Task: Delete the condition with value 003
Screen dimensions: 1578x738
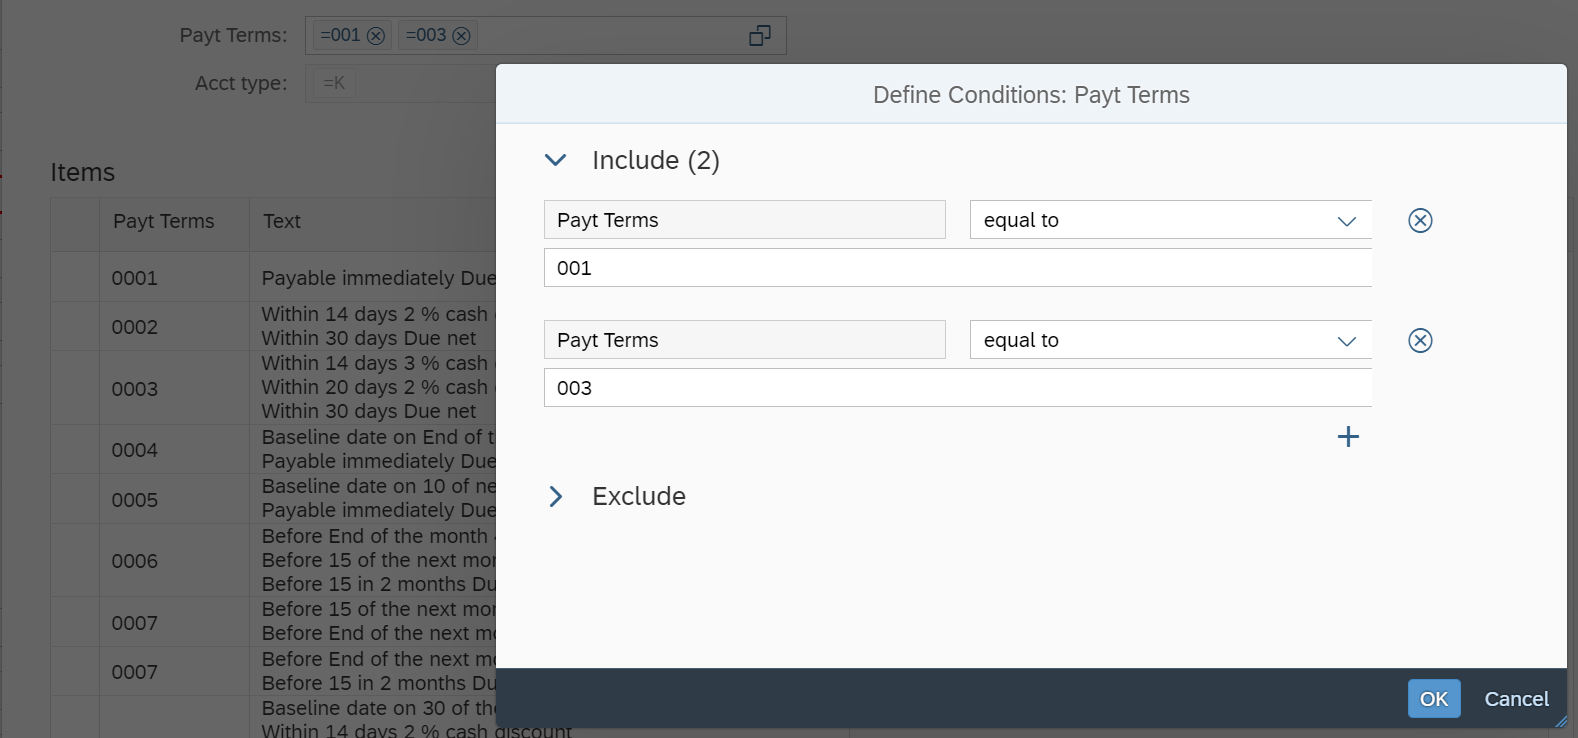Action: pos(1420,340)
